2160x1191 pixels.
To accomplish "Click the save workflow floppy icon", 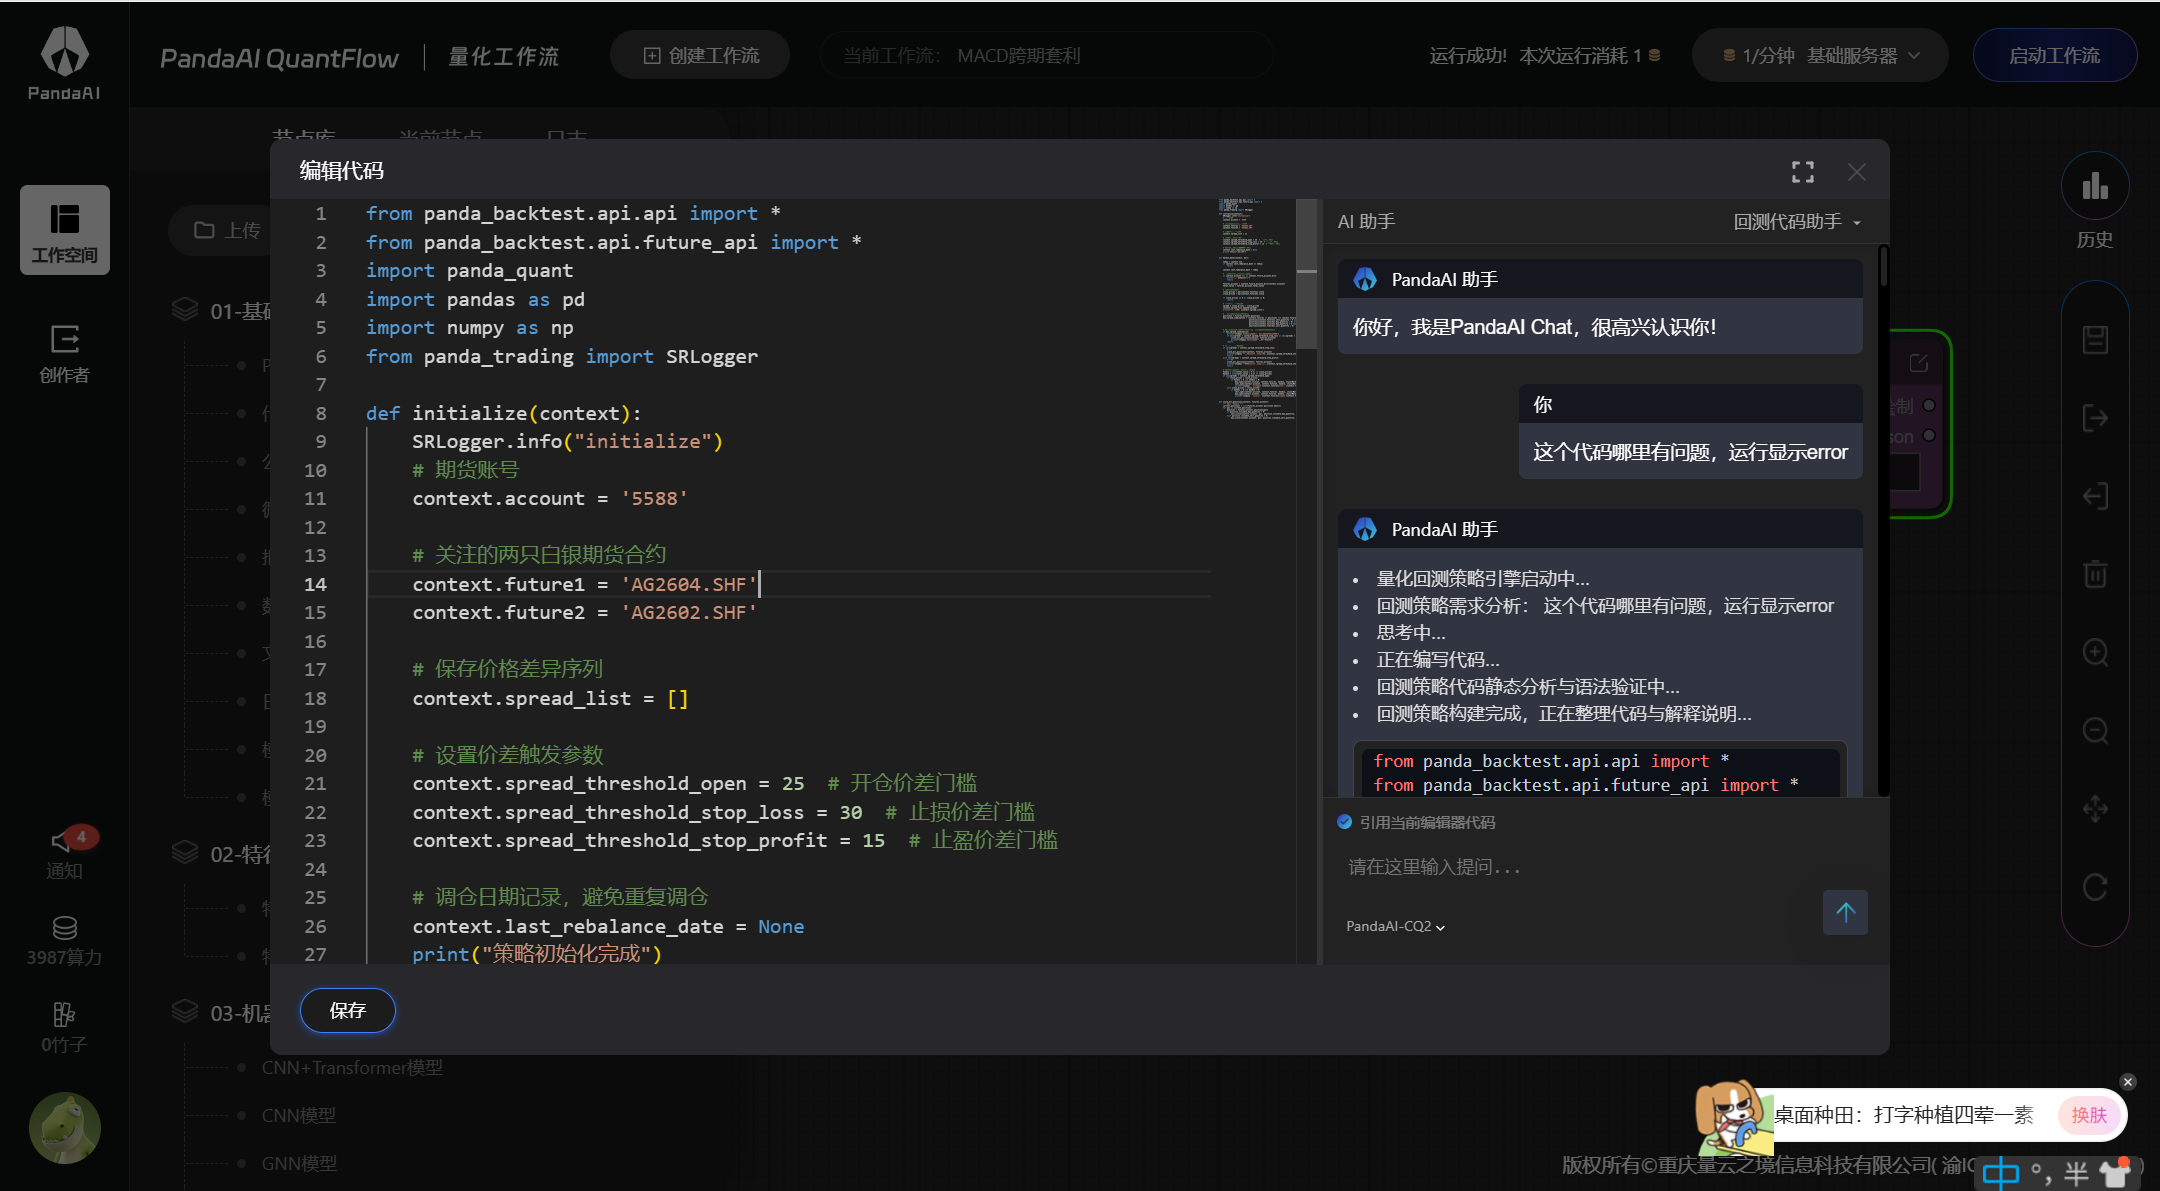I will (x=2095, y=340).
